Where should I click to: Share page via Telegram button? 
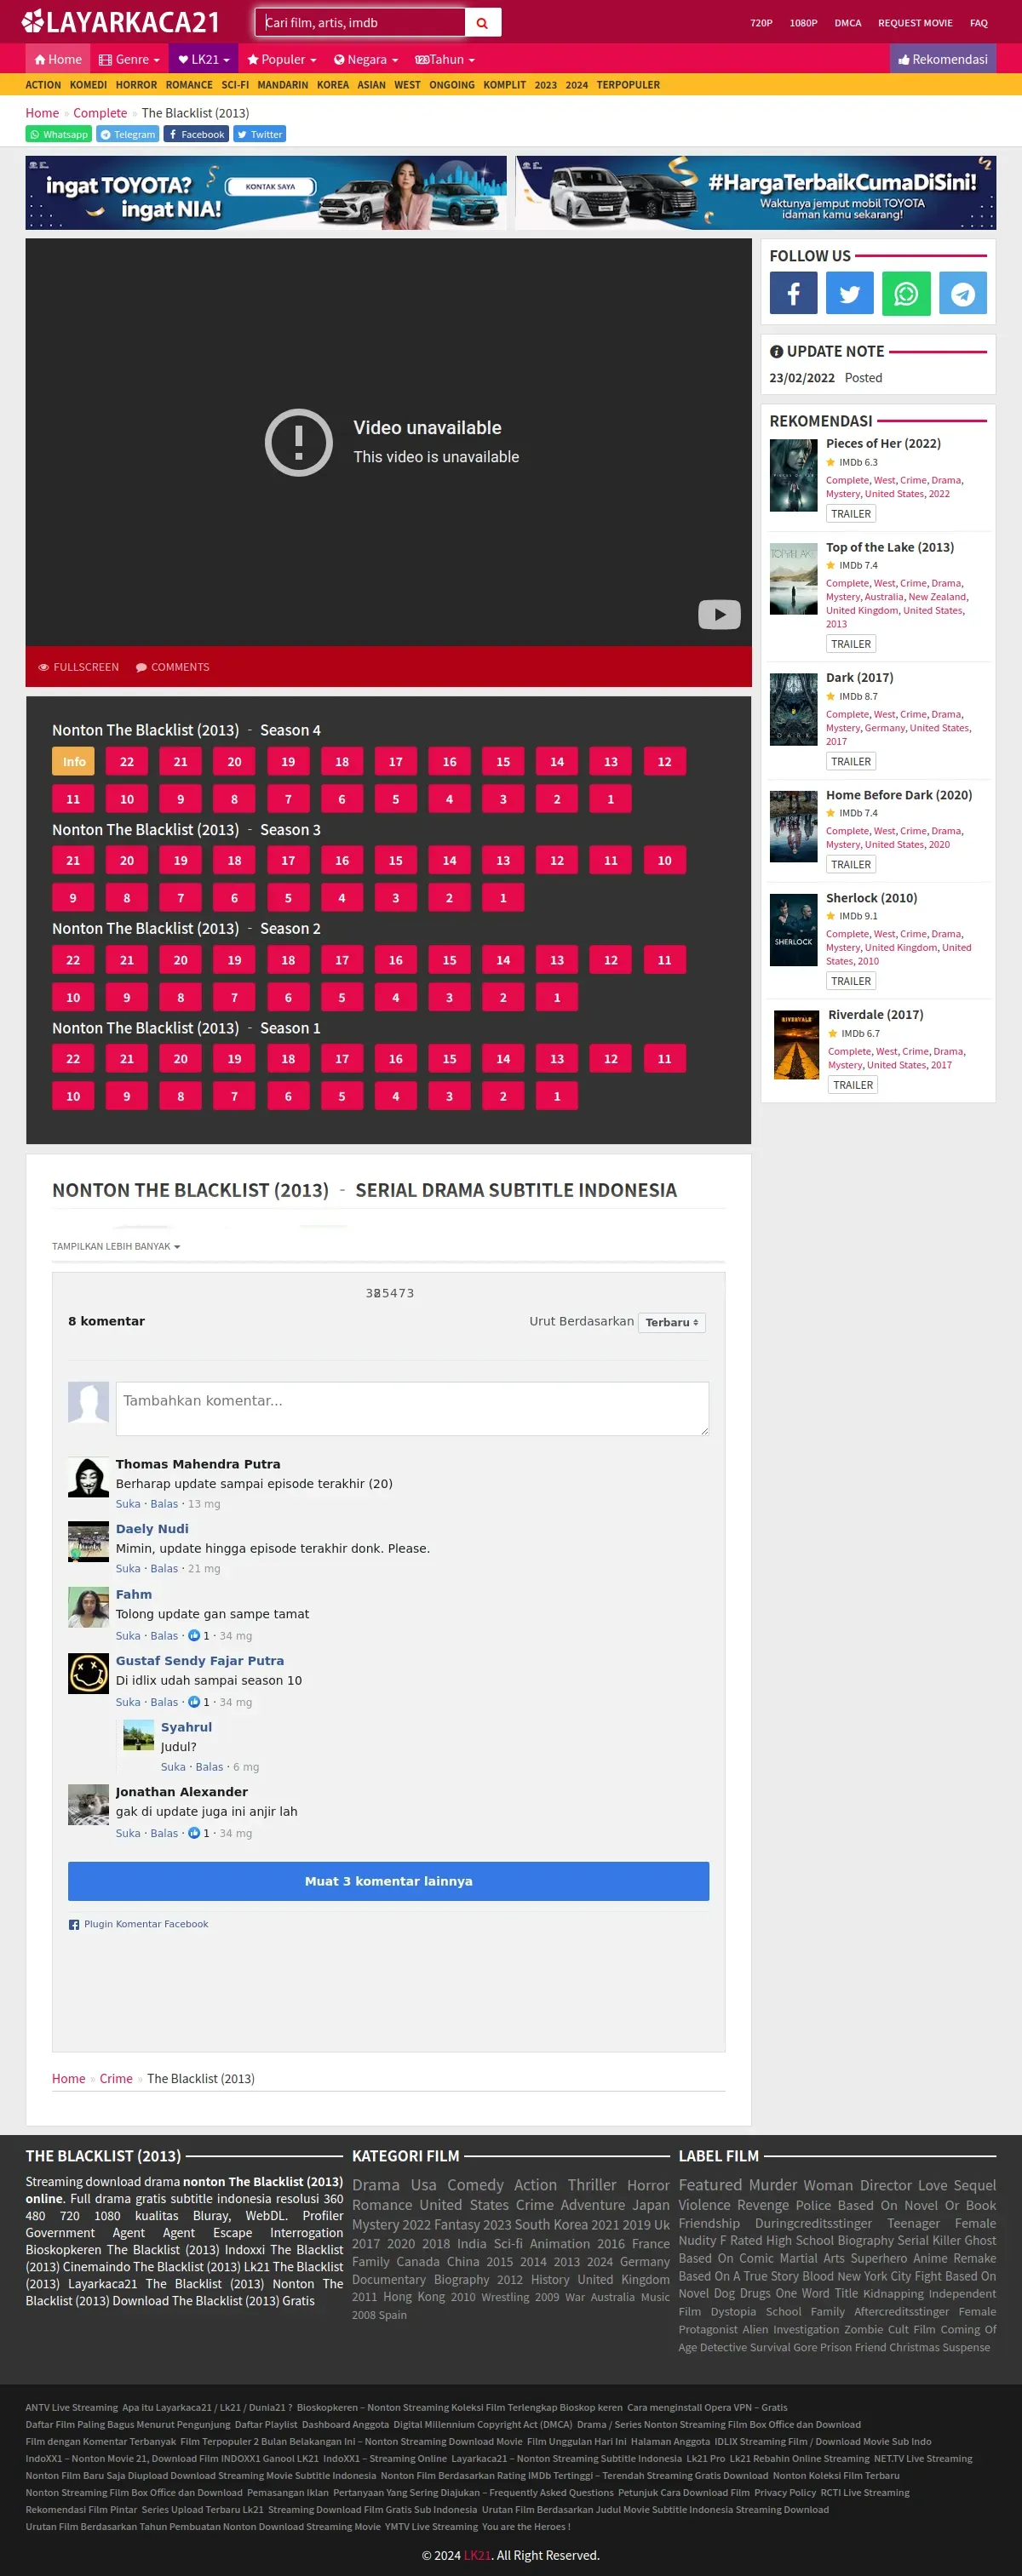pos(128,134)
